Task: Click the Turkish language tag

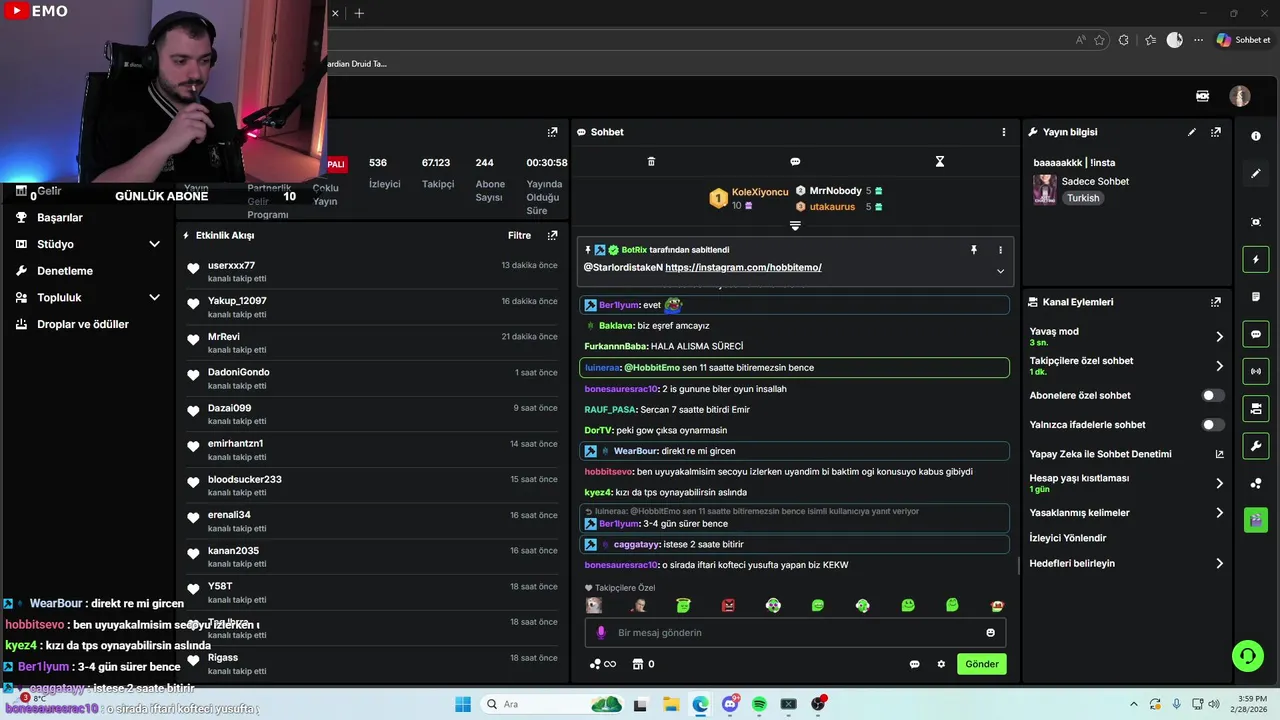Action: point(1083,198)
